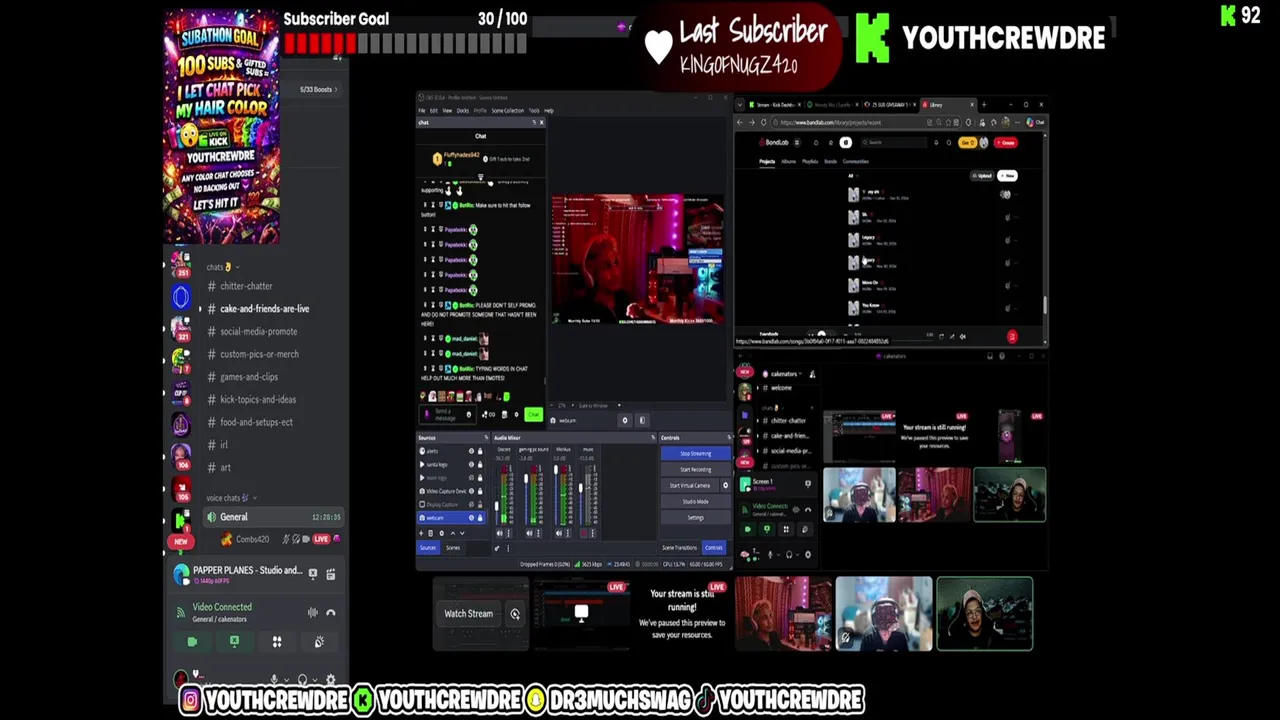Open OBS Edit menu
This screenshot has height=720, width=1280.
pyautogui.click(x=434, y=110)
